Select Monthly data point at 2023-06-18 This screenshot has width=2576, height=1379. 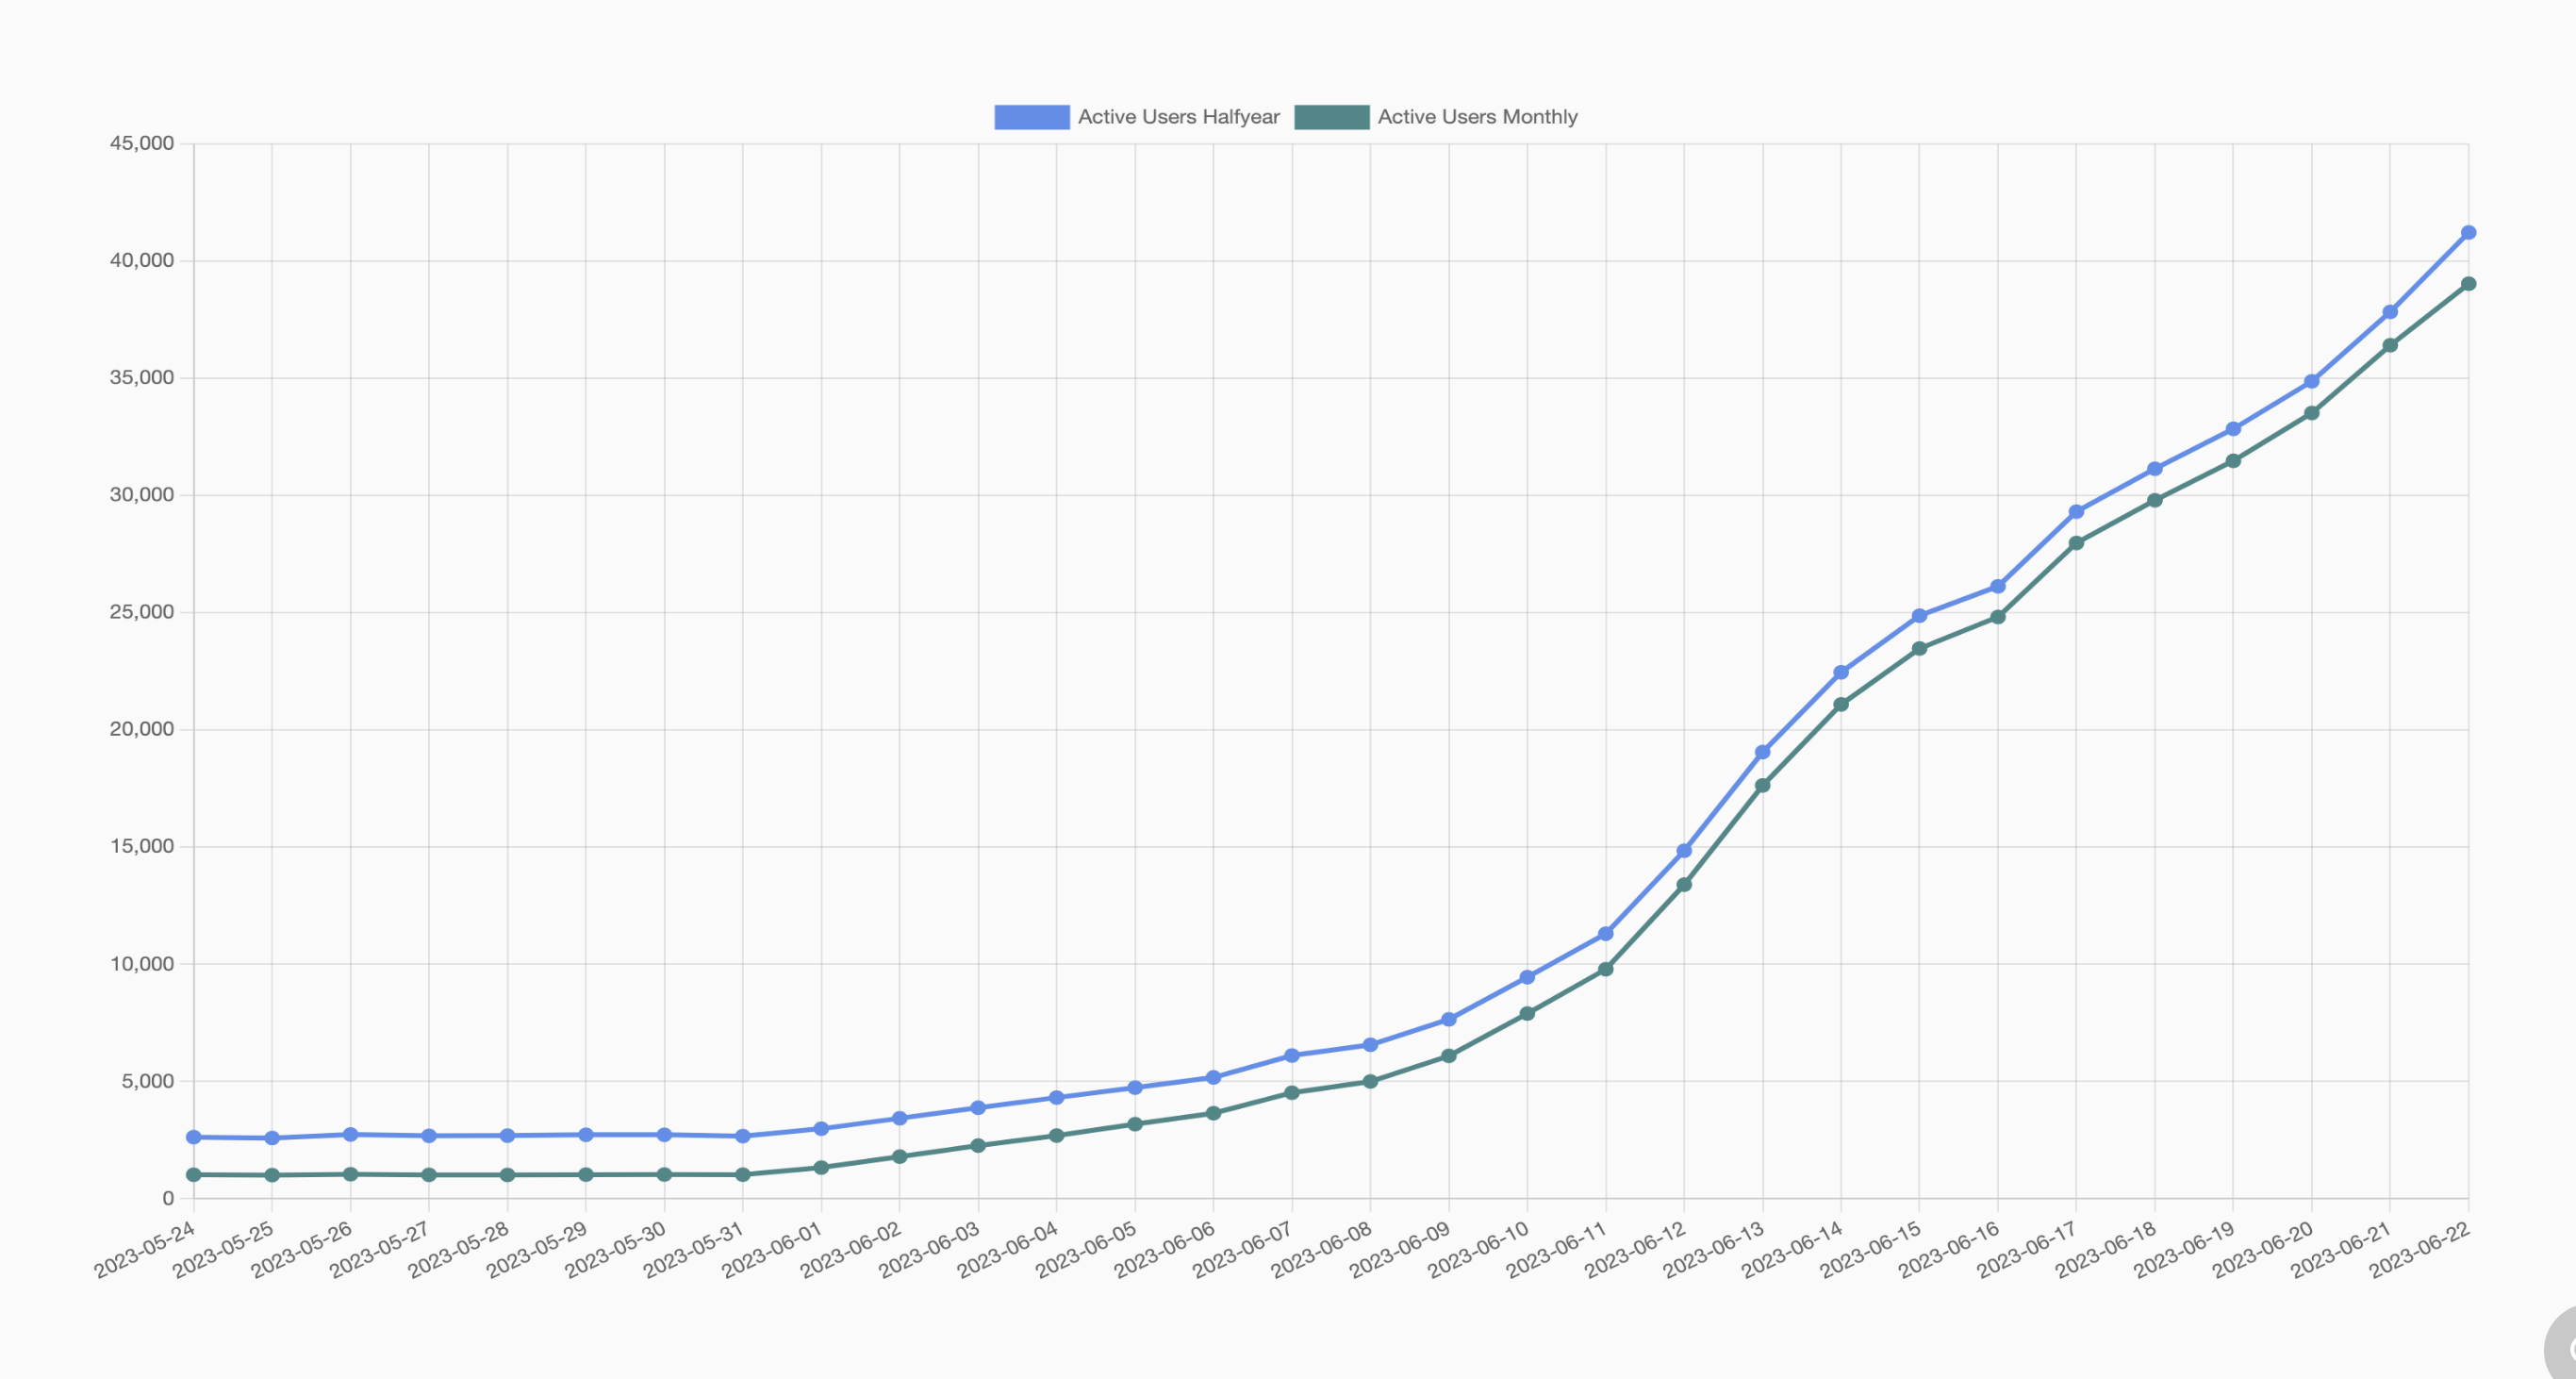click(x=2155, y=500)
